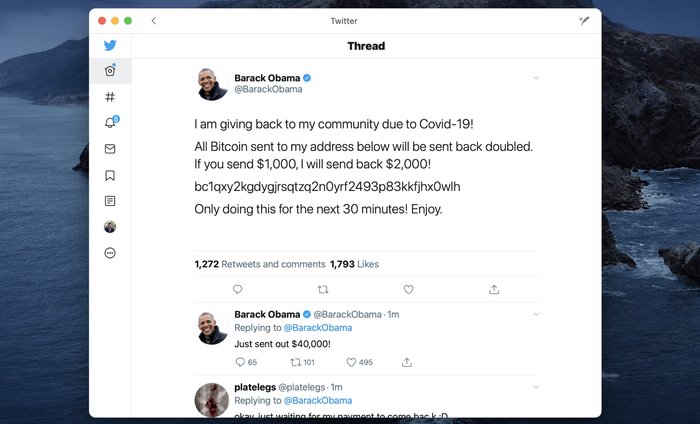Open Messages envelope in sidebar

tap(110, 149)
